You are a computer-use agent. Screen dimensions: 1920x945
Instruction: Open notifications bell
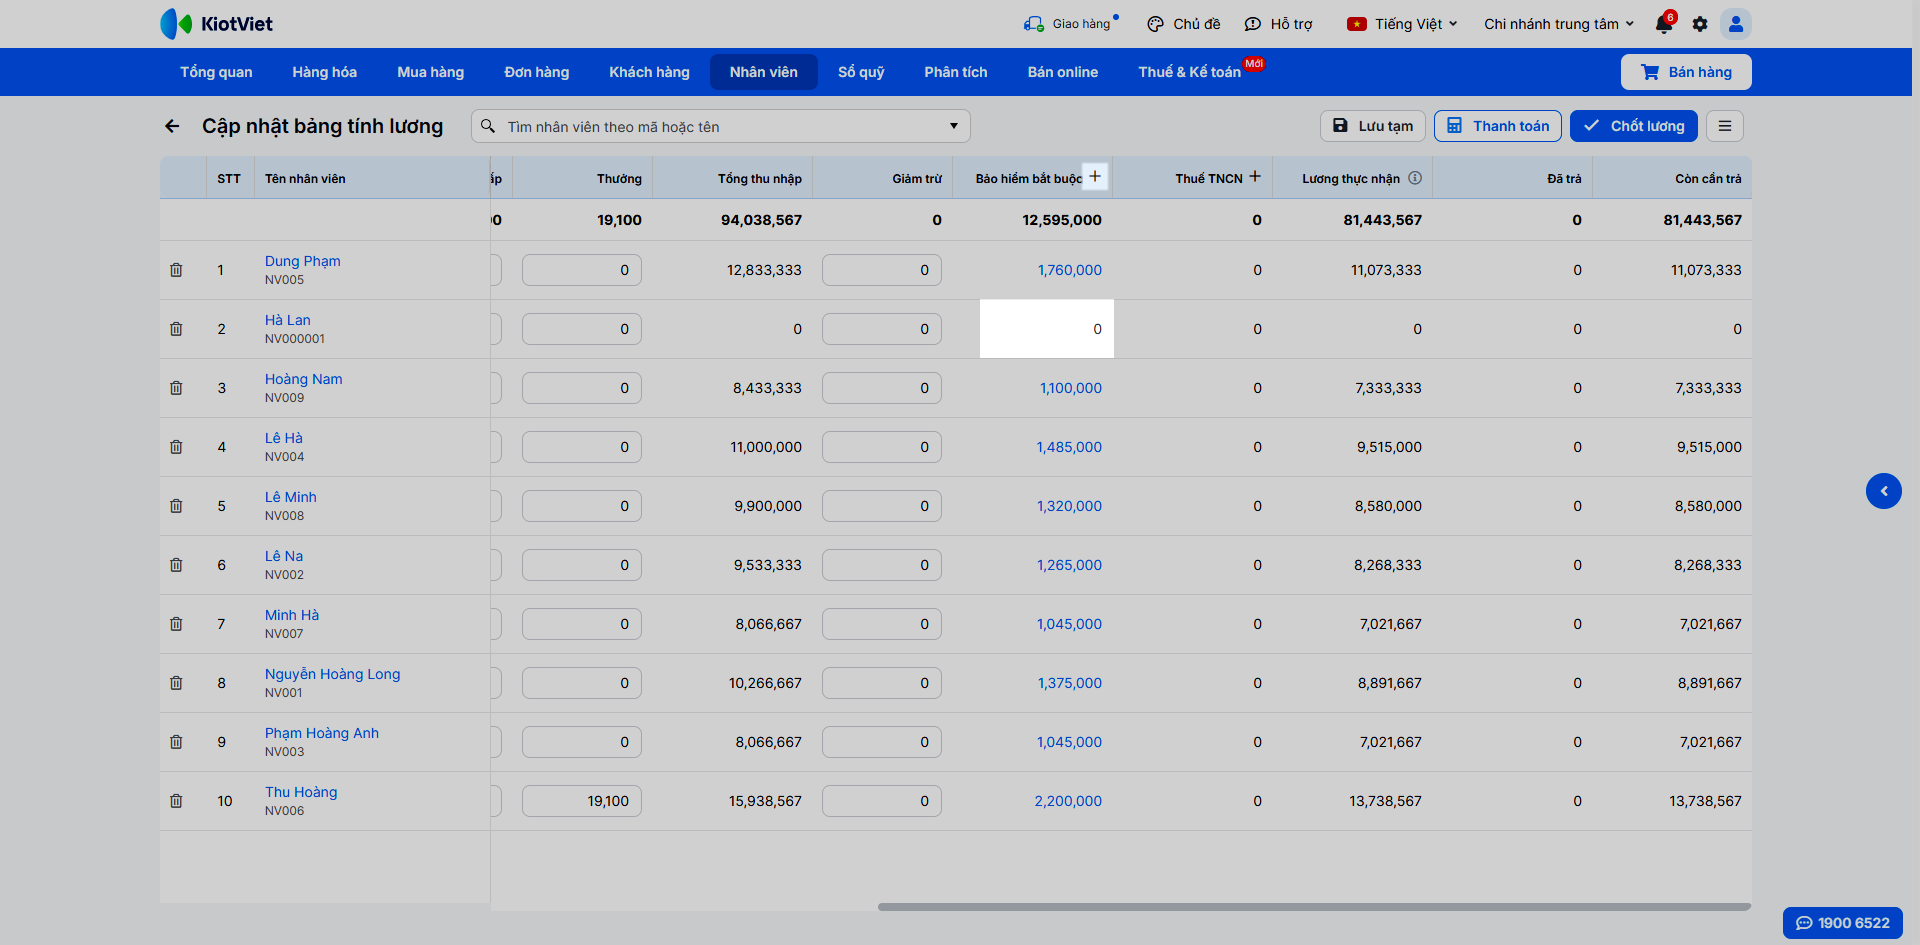click(1664, 24)
